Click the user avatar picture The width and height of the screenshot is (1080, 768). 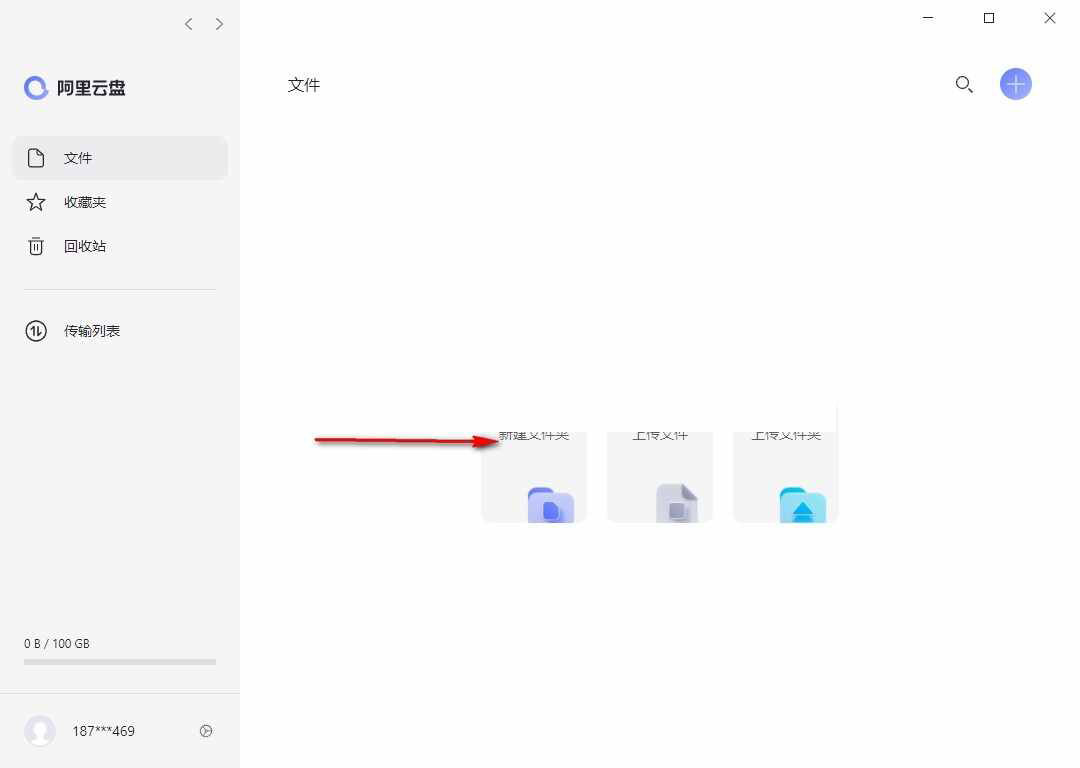tap(40, 731)
